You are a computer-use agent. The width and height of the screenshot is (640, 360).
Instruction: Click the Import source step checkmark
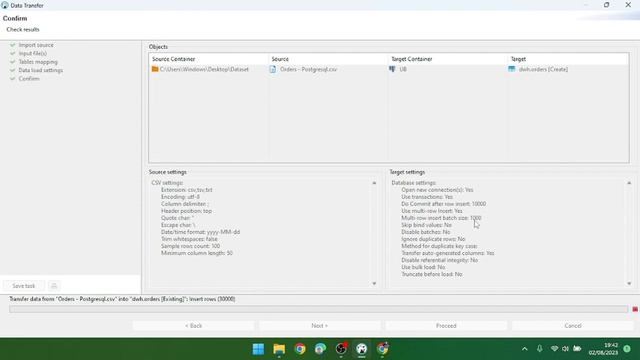[13, 45]
